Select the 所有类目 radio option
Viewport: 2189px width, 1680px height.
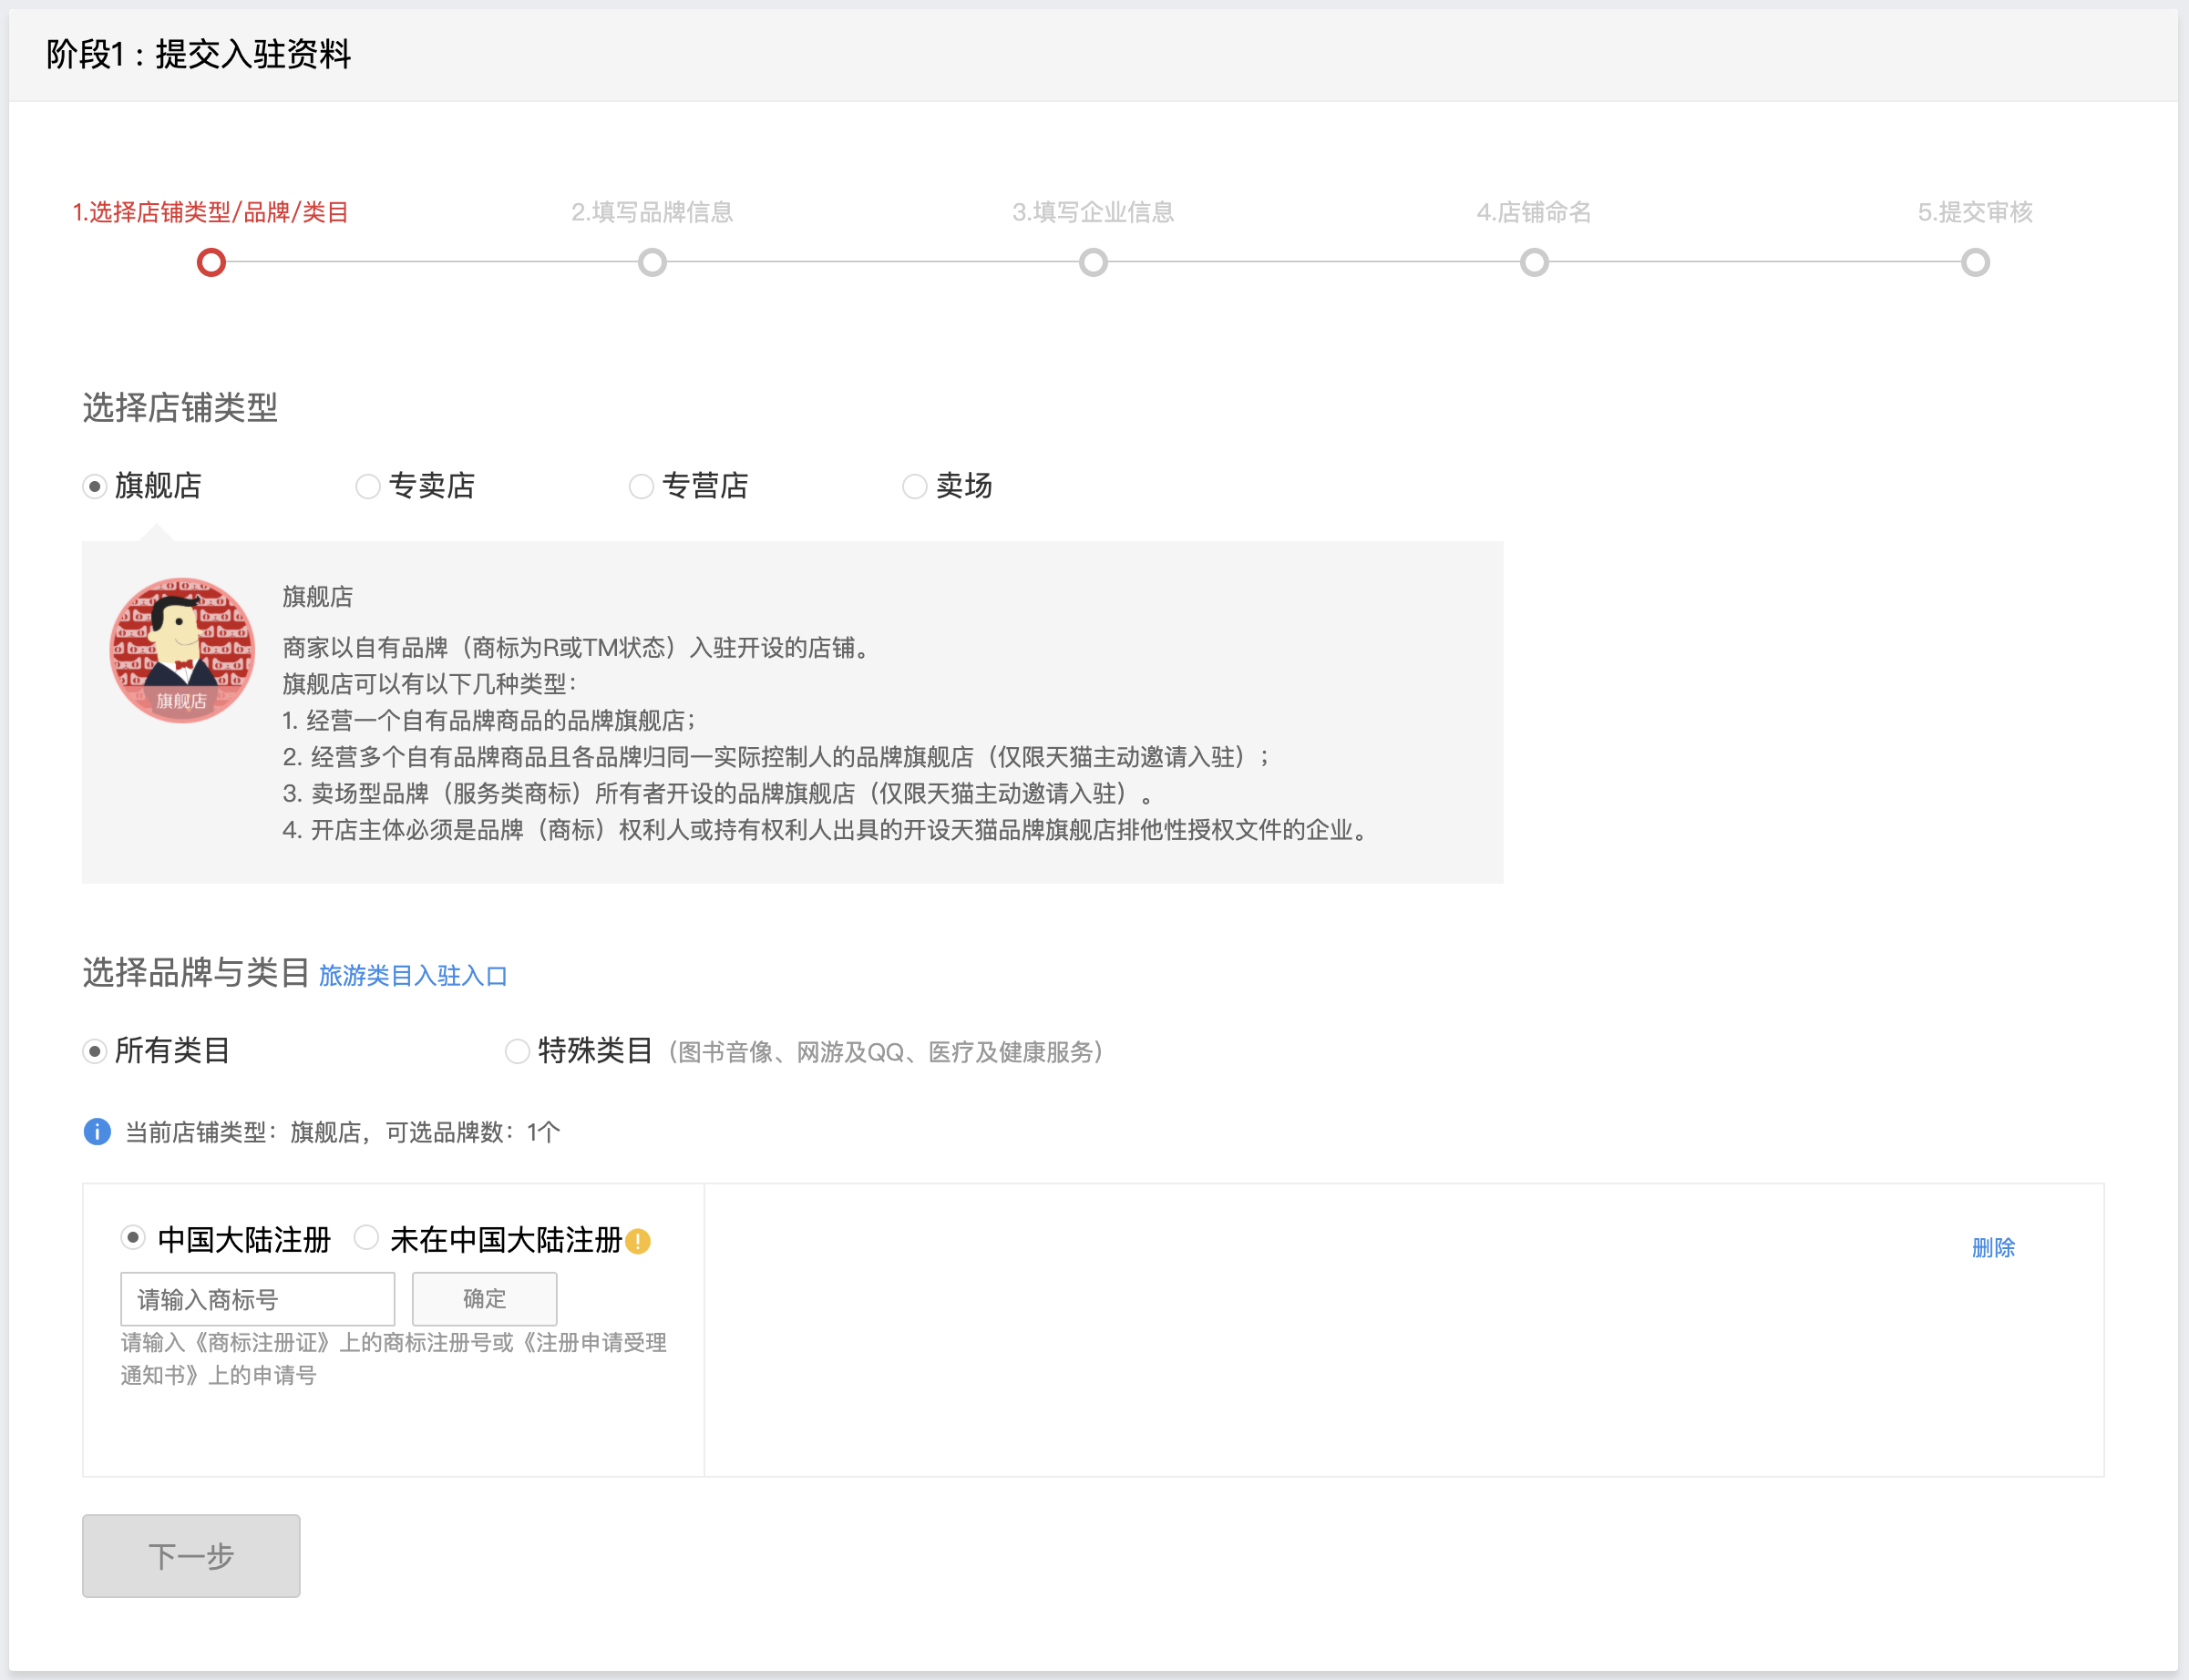95,1051
